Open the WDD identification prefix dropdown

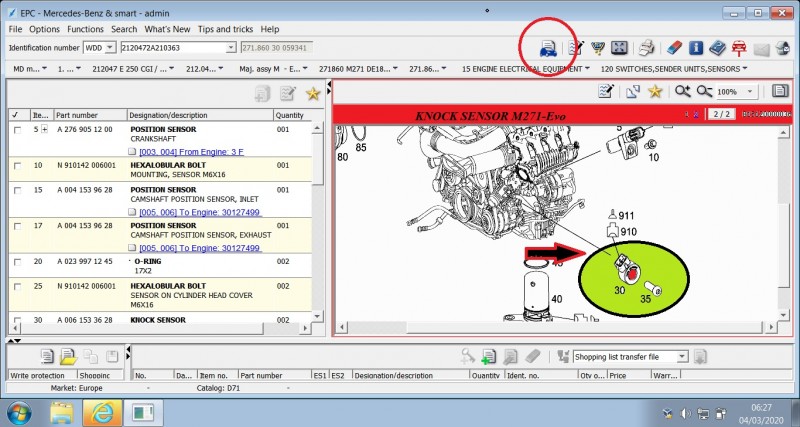(x=110, y=47)
